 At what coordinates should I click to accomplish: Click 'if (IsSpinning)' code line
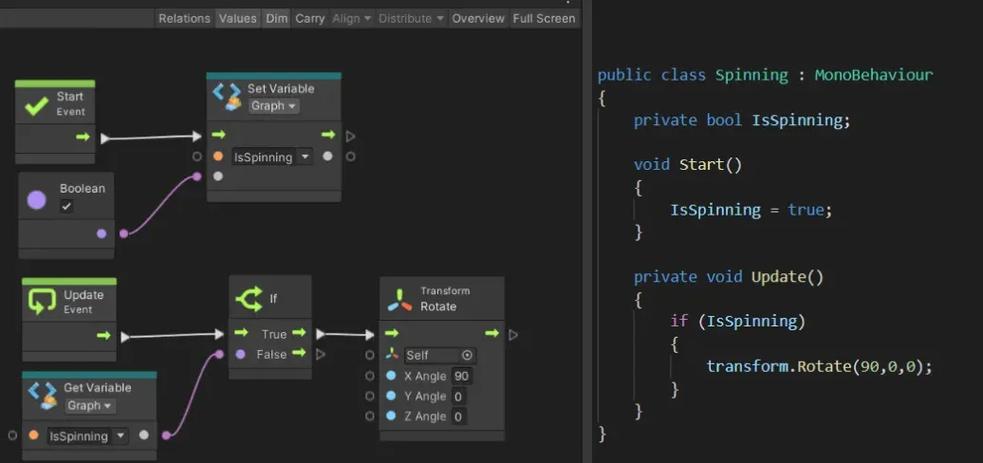[737, 321]
